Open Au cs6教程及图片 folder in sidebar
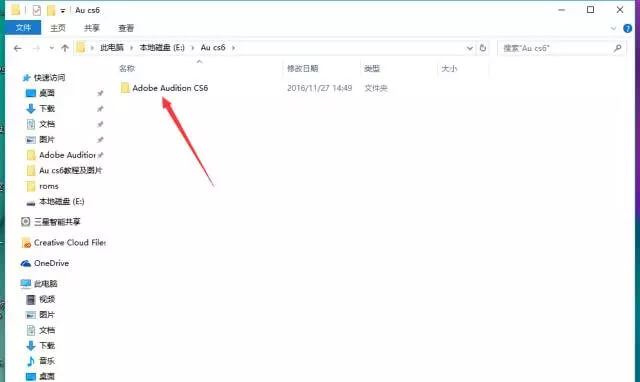Image resolution: width=640 pixels, height=382 pixels. point(70,171)
